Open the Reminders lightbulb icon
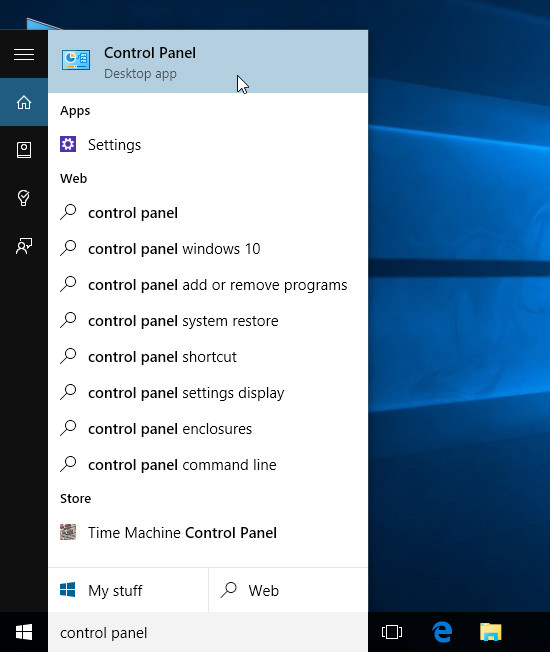Viewport: 550px width, 652px height. (24, 198)
